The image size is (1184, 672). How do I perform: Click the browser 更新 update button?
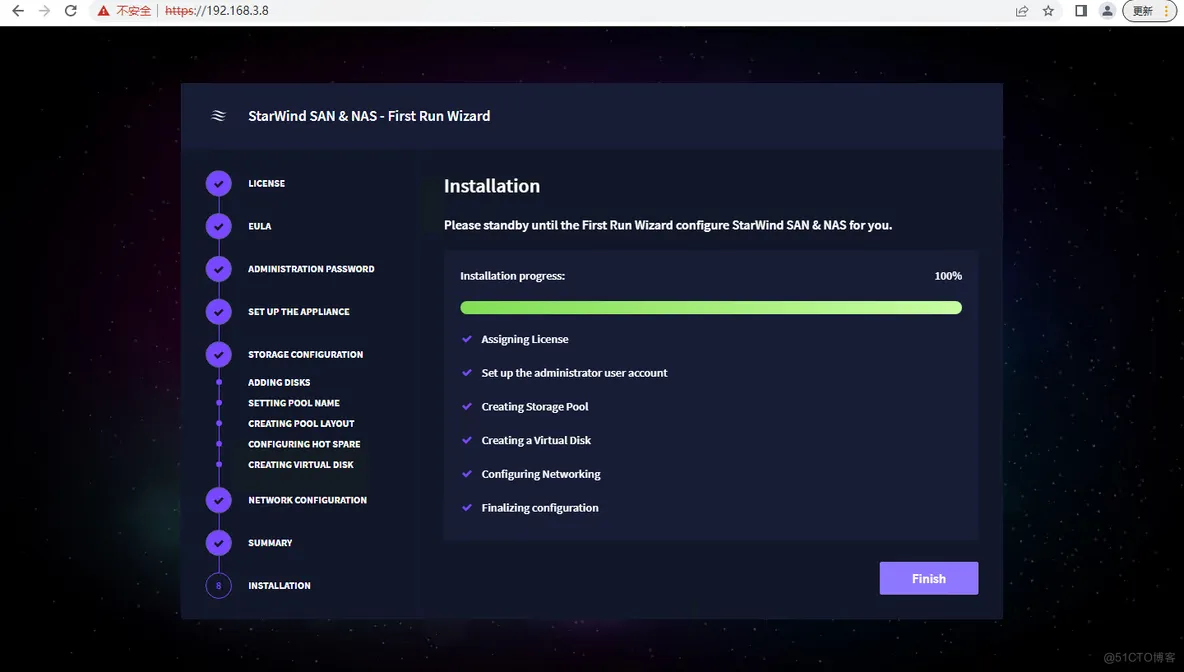(1149, 11)
